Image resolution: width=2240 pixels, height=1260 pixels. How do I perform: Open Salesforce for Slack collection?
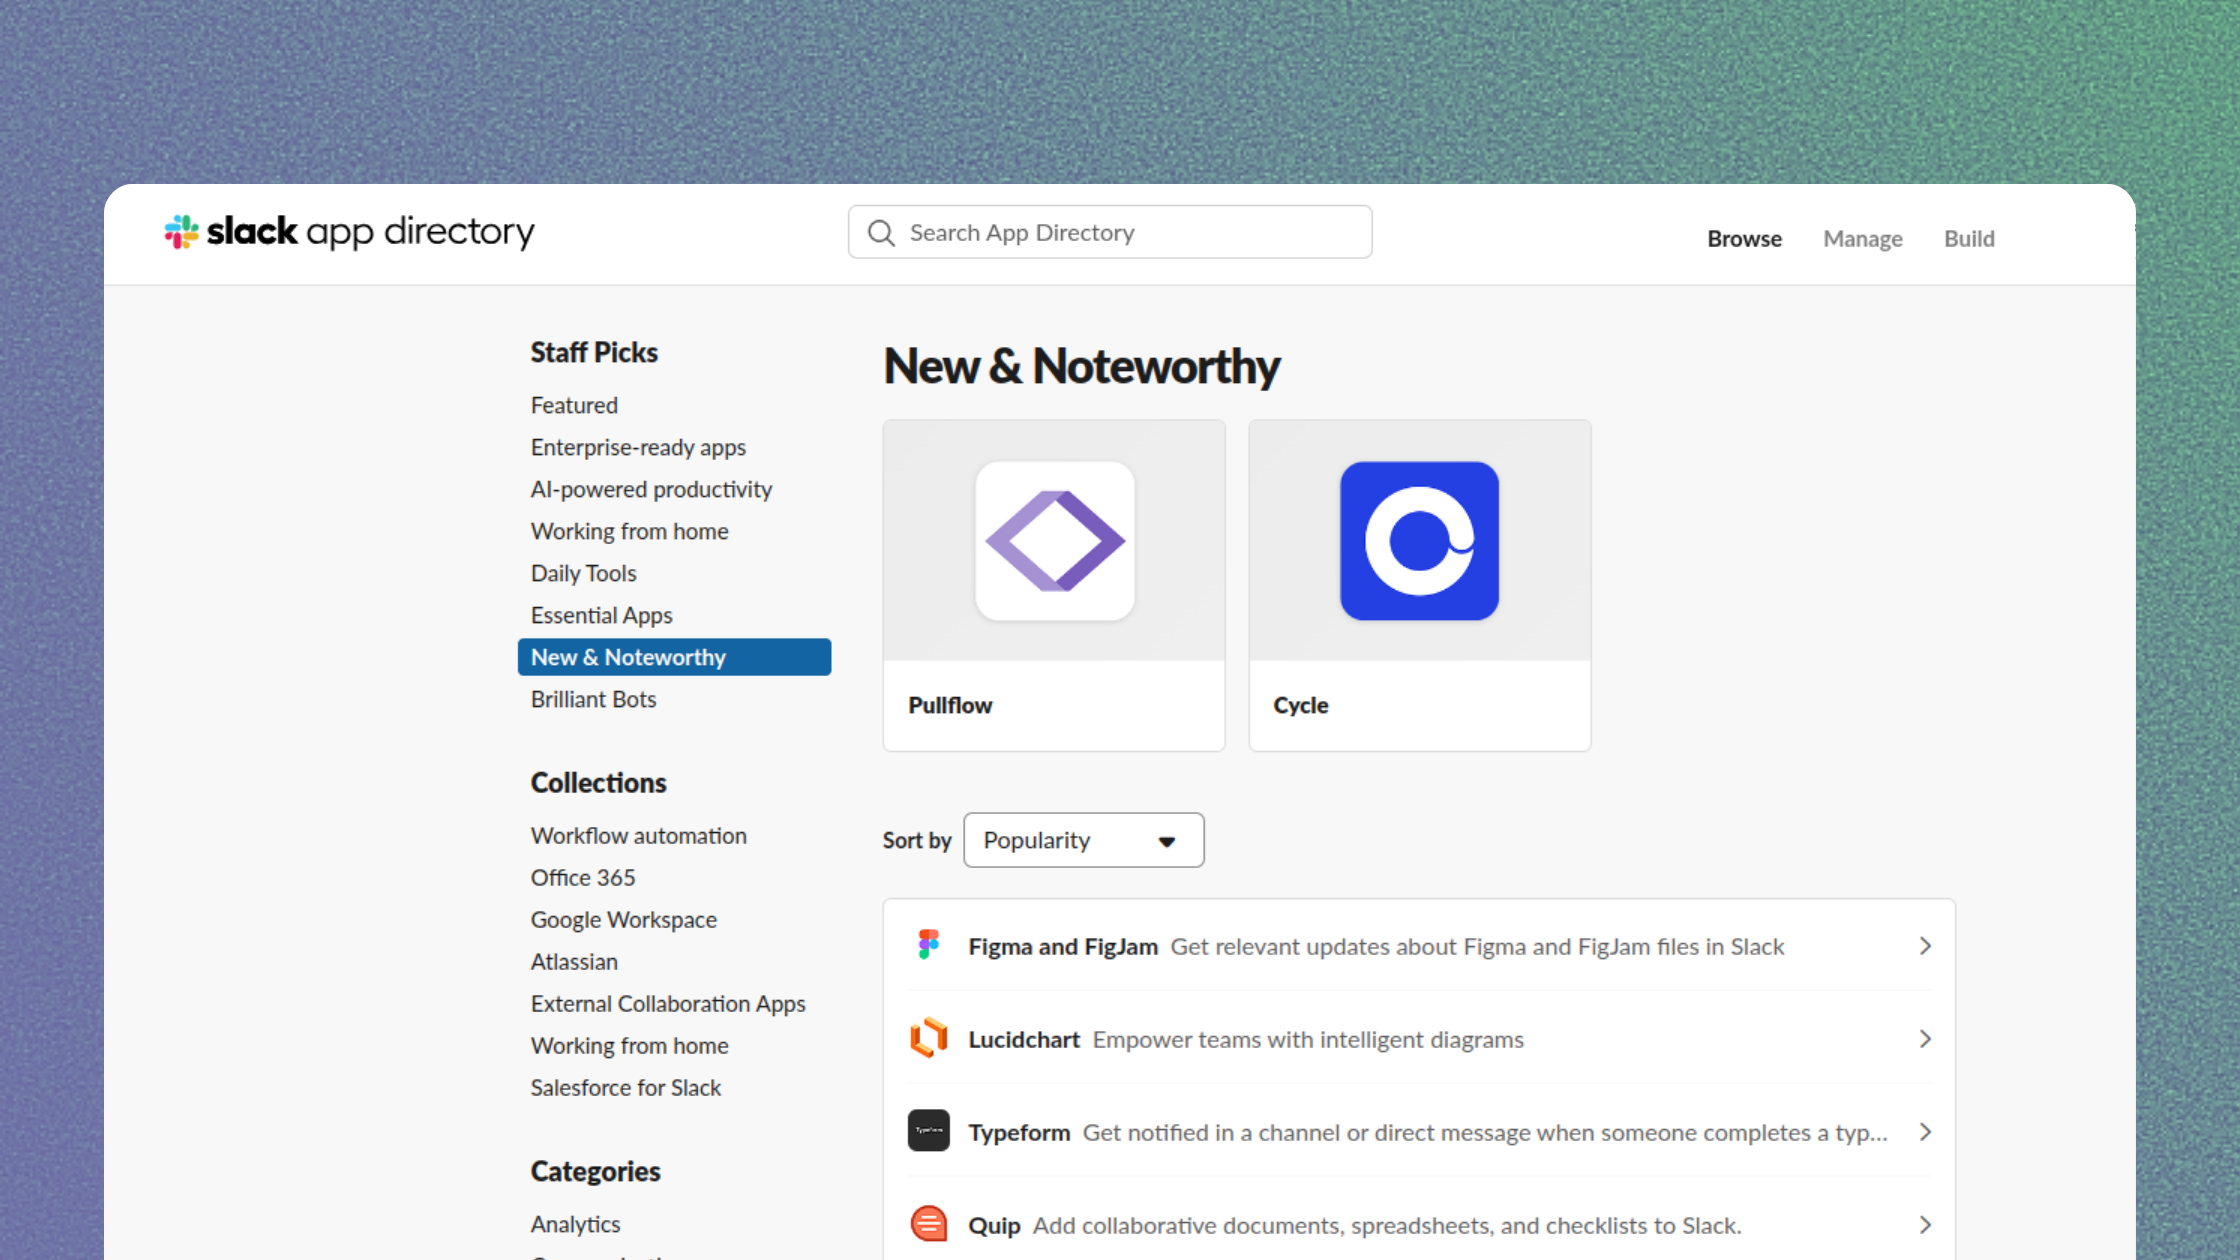(x=625, y=1087)
